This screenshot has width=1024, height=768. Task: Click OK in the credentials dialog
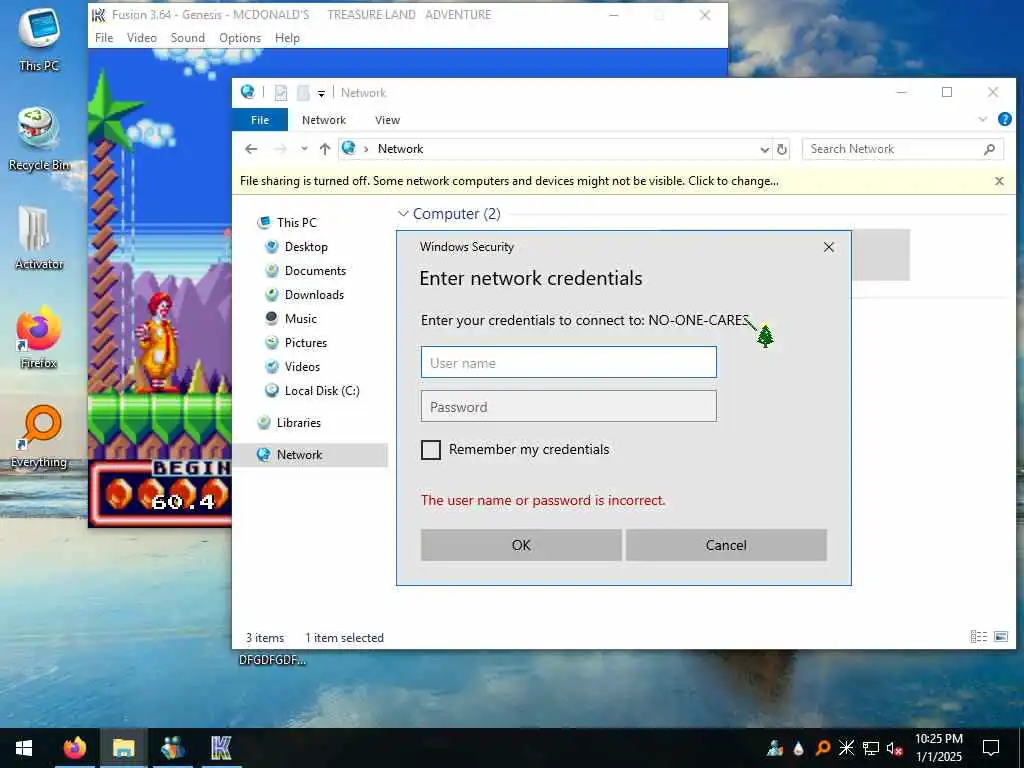[x=521, y=545]
